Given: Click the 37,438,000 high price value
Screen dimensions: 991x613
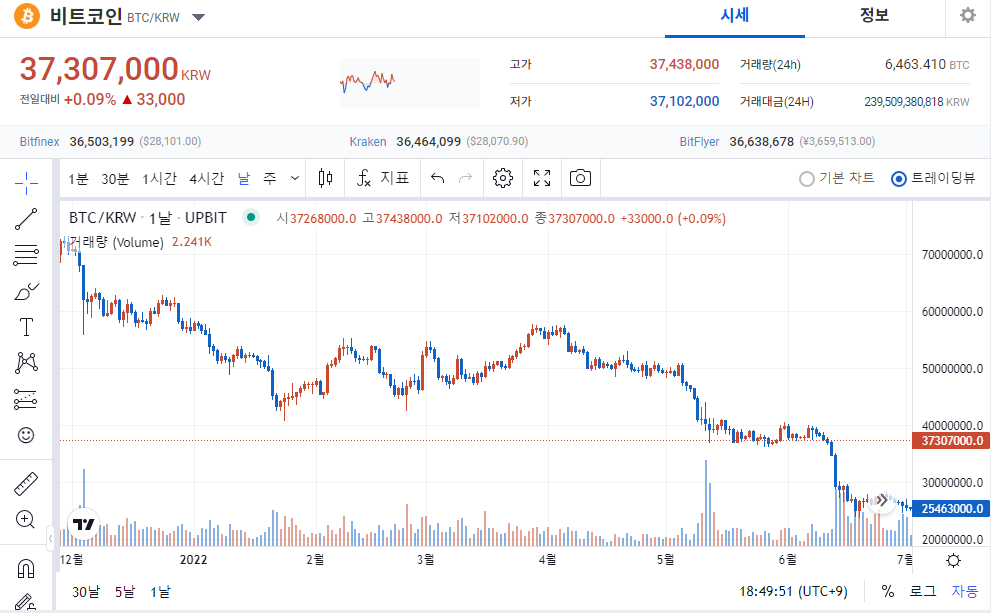Looking at the screenshot, I should [x=684, y=64].
